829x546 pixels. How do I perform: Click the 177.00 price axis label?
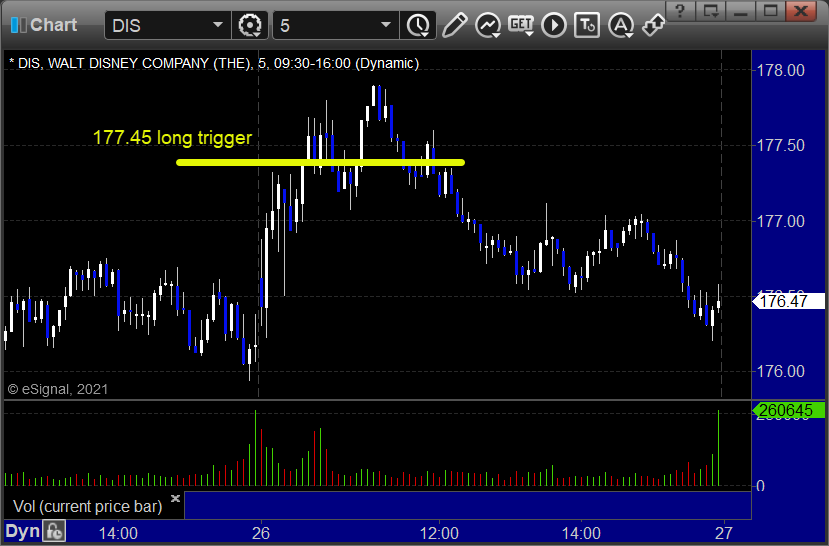click(781, 221)
